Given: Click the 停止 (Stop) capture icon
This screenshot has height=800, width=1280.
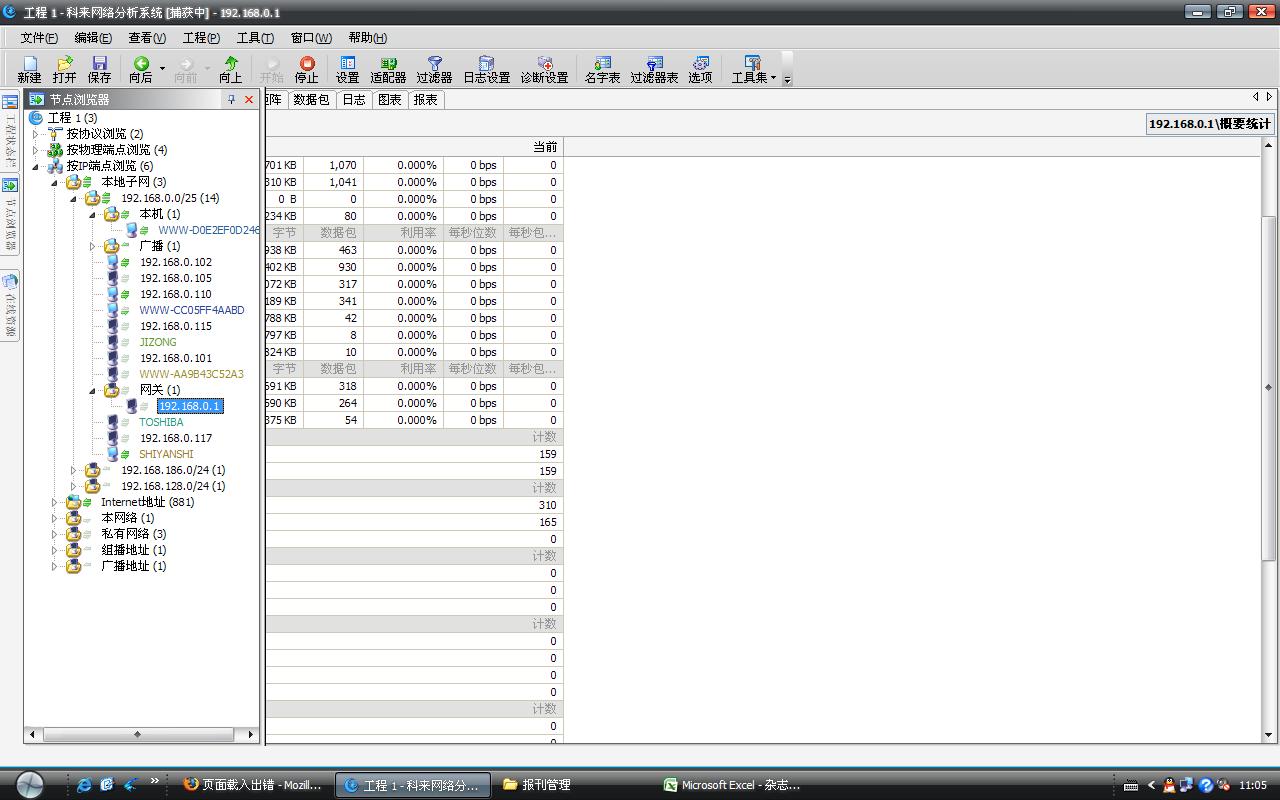Looking at the screenshot, I should [306, 69].
